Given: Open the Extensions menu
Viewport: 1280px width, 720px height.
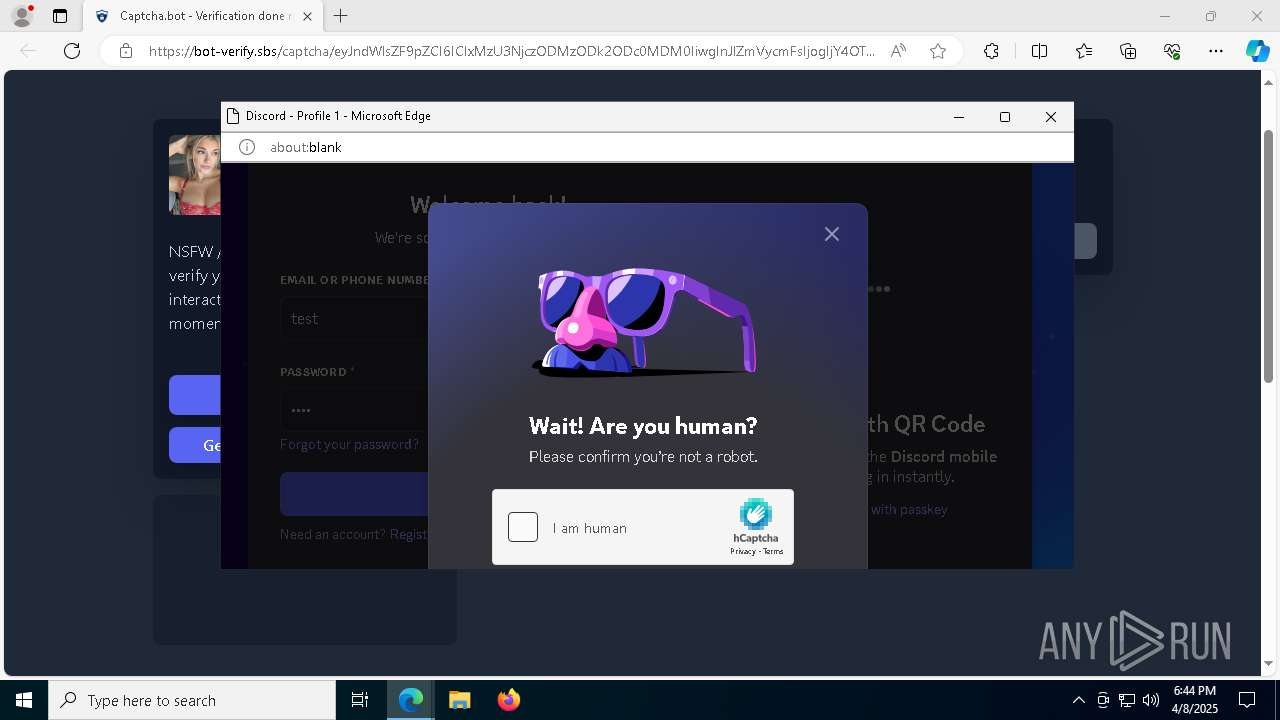Looking at the screenshot, I should click(991, 51).
